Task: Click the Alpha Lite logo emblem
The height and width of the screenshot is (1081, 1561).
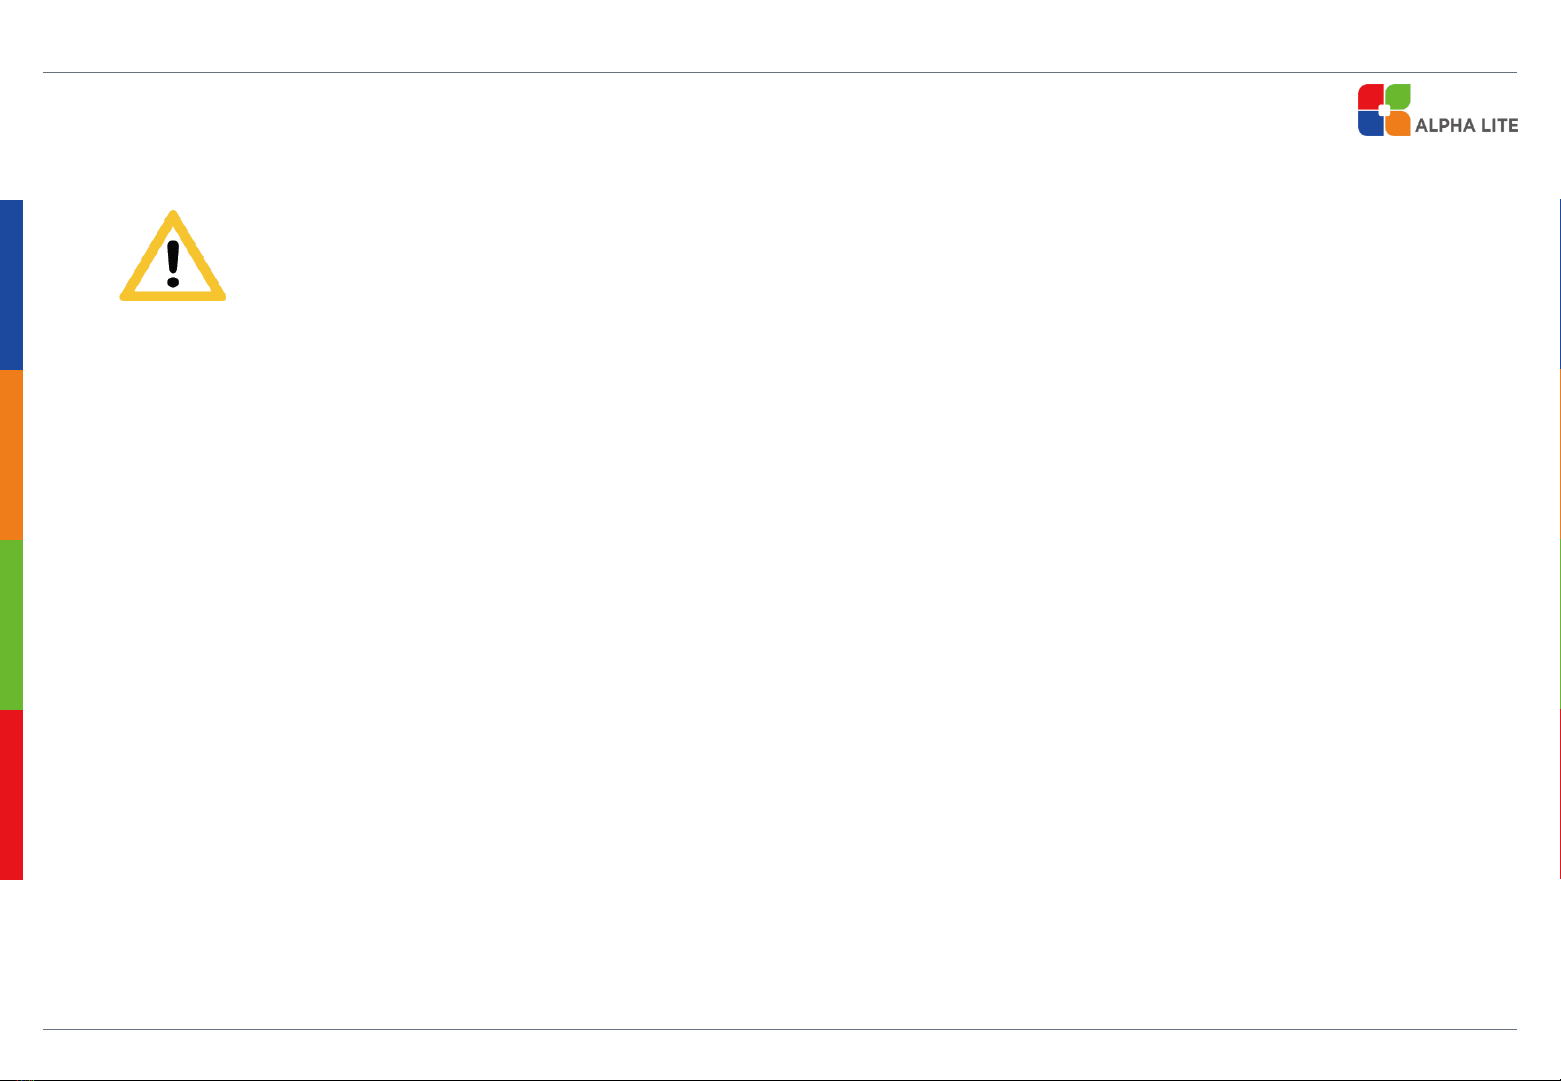Action: [x=1384, y=110]
